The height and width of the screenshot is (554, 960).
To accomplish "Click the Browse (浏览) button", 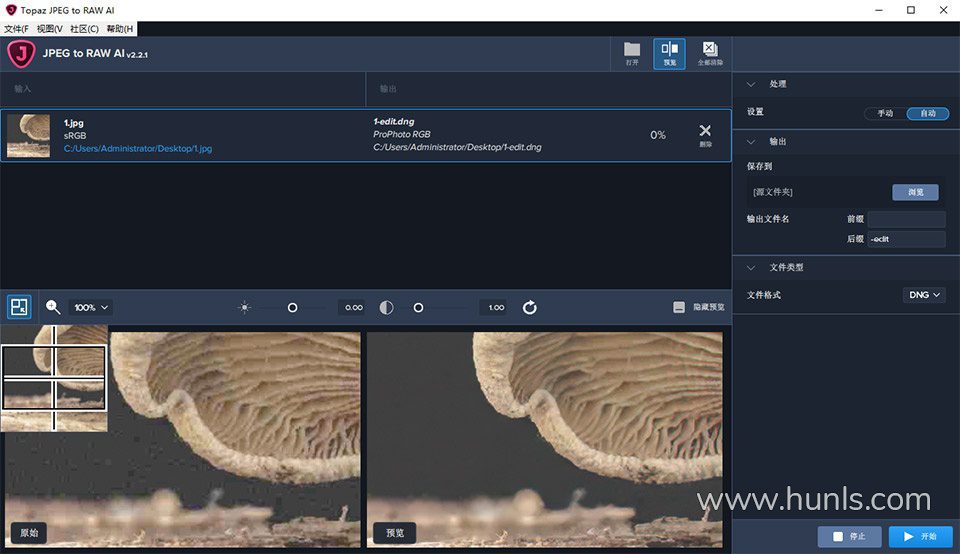I will pos(915,192).
